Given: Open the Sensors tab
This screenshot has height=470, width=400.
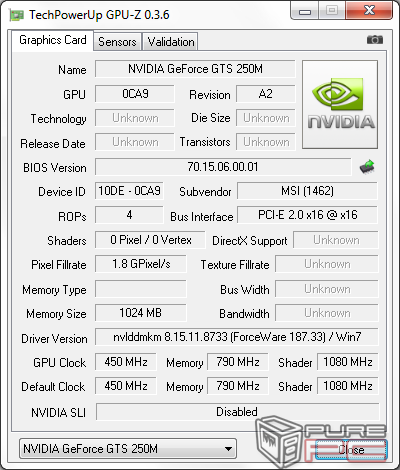Looking at the screenshot, I should click(117, 42).
